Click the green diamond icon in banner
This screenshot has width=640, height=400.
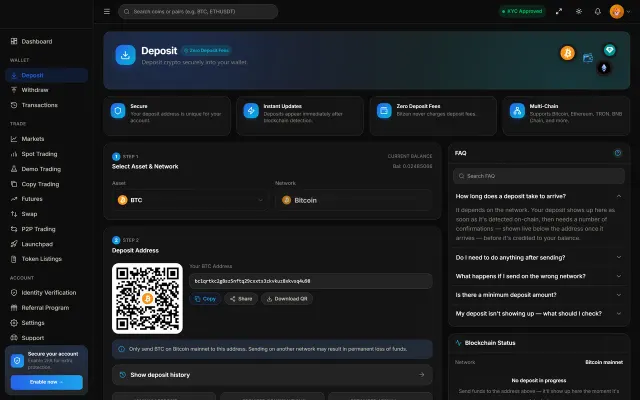coord(610,50)
